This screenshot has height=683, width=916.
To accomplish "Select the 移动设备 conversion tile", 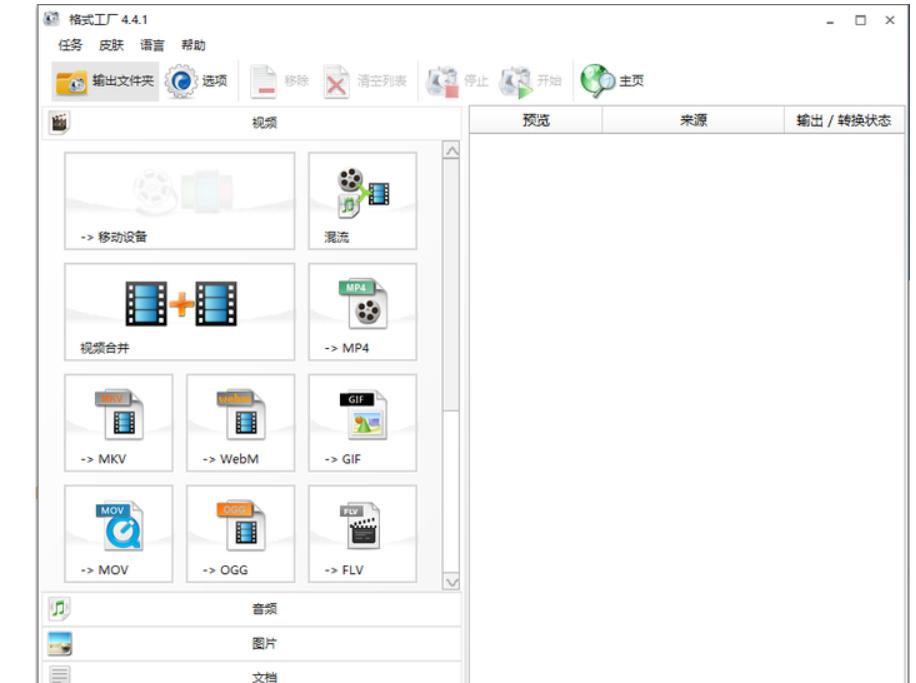I will tap(179, 201).
